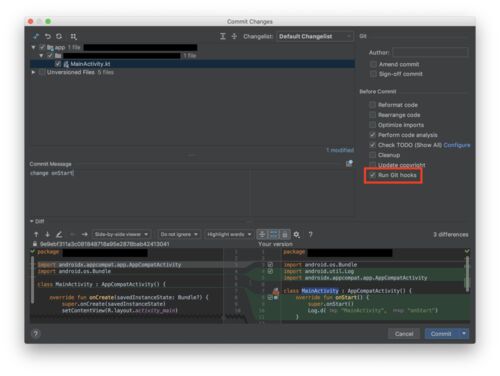The width and height of the screenshot is (500, 376).
Task: Click the right diff pane scrollbar
Action: tap(467, 273)
